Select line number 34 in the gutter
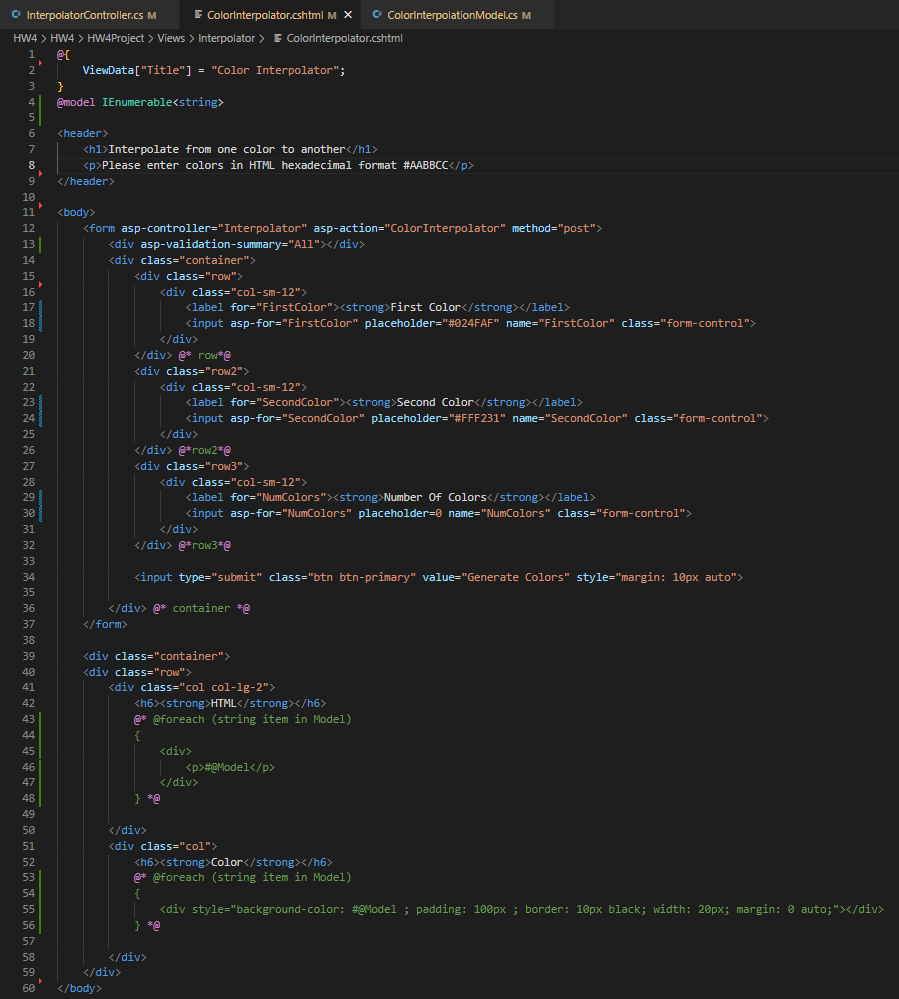 coord(28,577)
